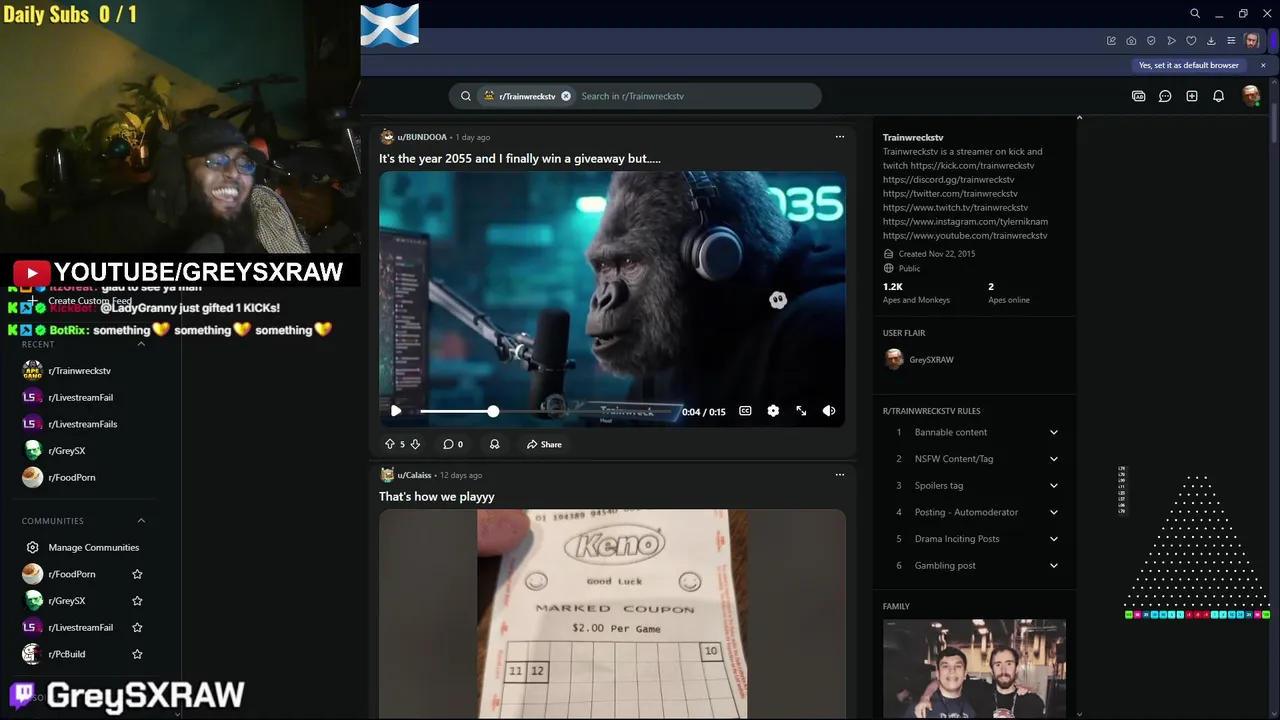Toggle closed captions on the video
Viewport: 1280px width, 720px height.
745,411
